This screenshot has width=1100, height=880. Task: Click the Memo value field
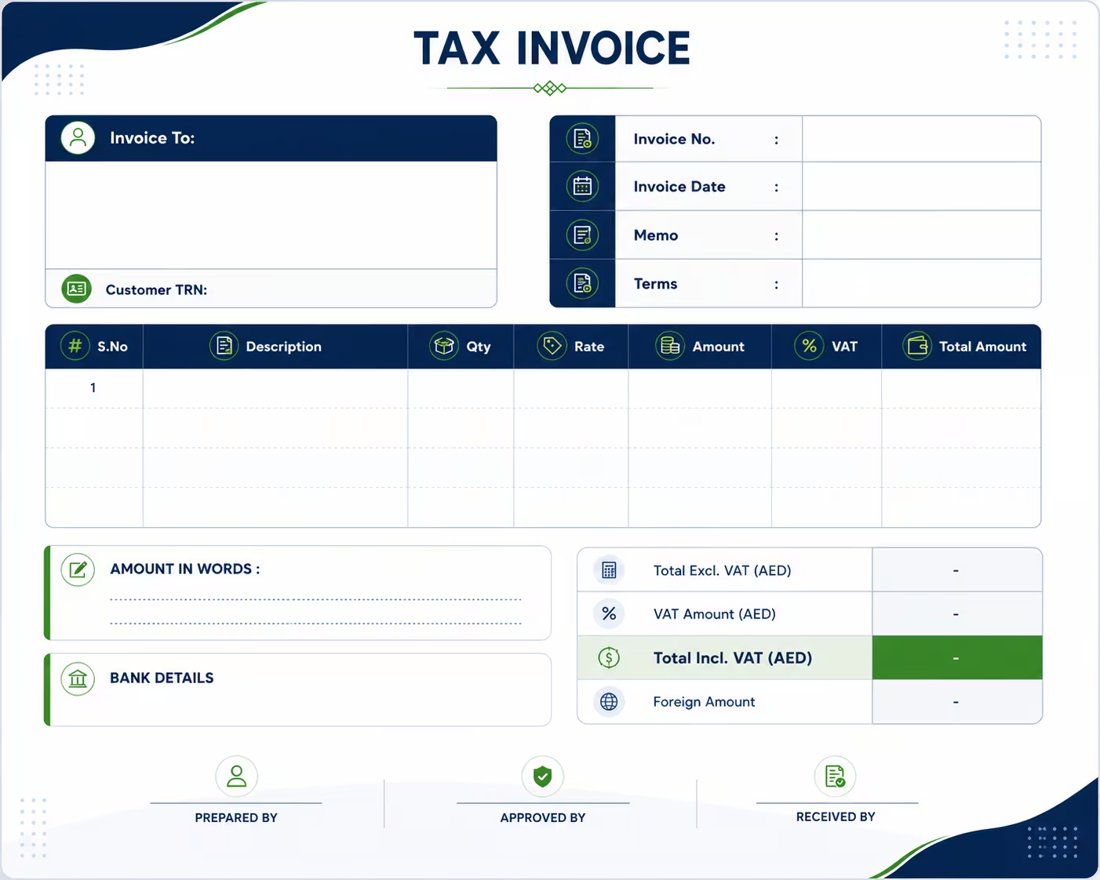(x=921, y=235)
